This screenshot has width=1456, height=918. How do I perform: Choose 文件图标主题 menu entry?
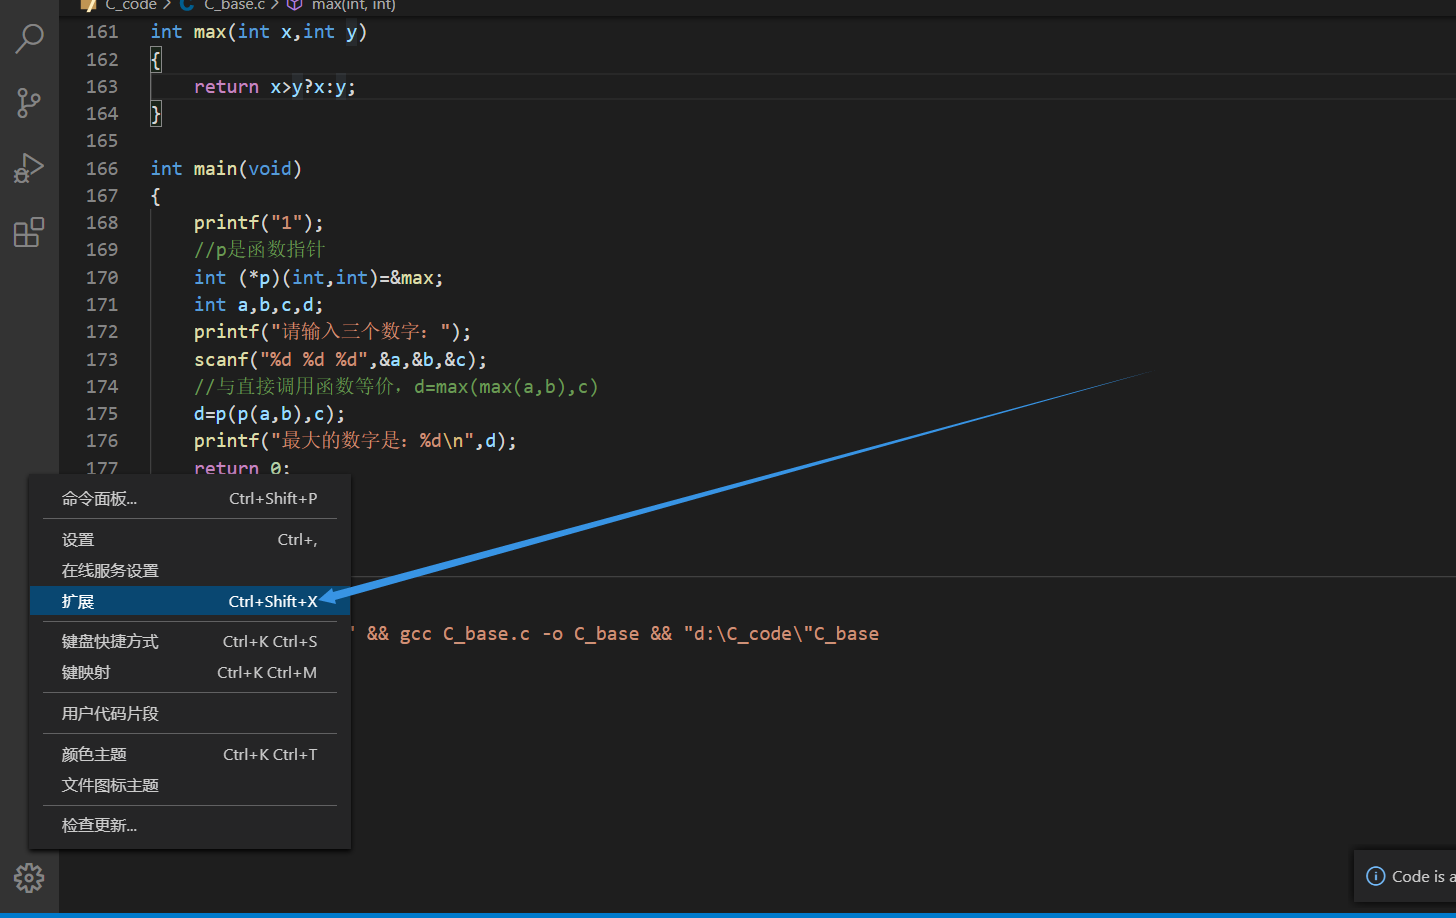tap(190, 785)
